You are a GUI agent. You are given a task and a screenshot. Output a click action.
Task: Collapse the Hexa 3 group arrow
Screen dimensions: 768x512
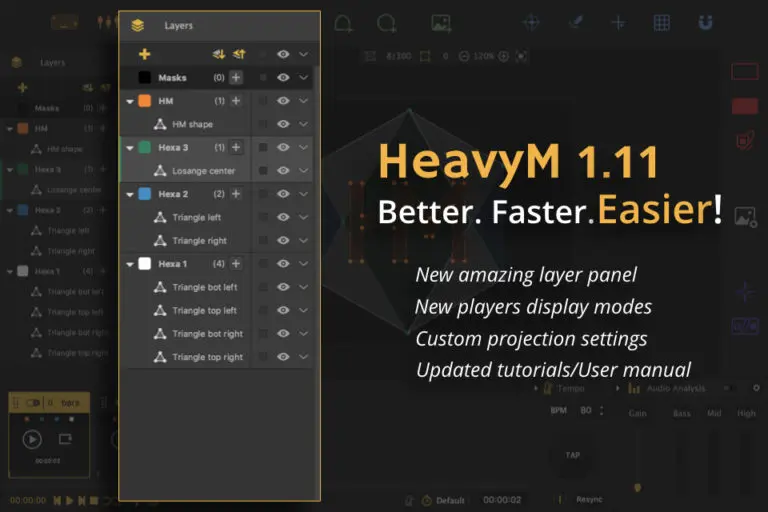[x=130, y=147]
